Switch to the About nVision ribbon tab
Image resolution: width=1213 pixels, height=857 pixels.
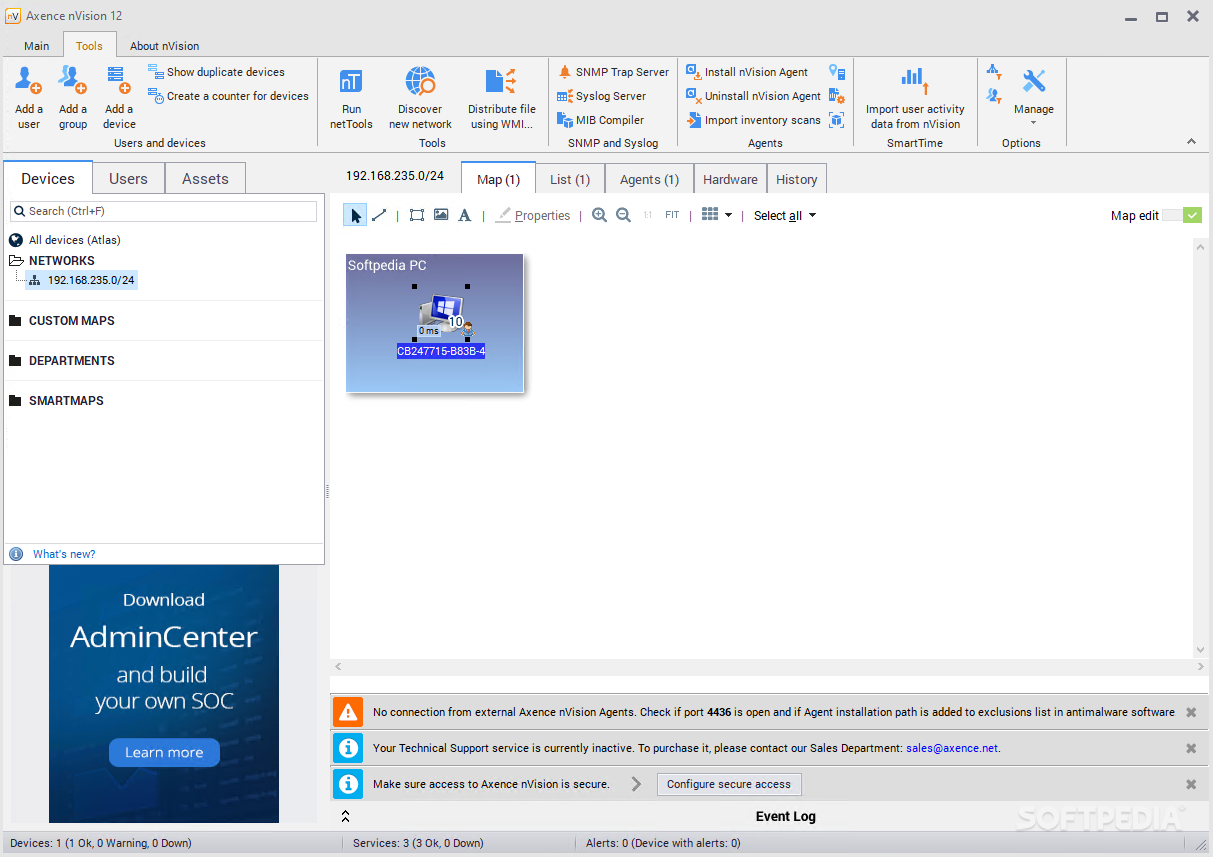click(x=164, y=46)
